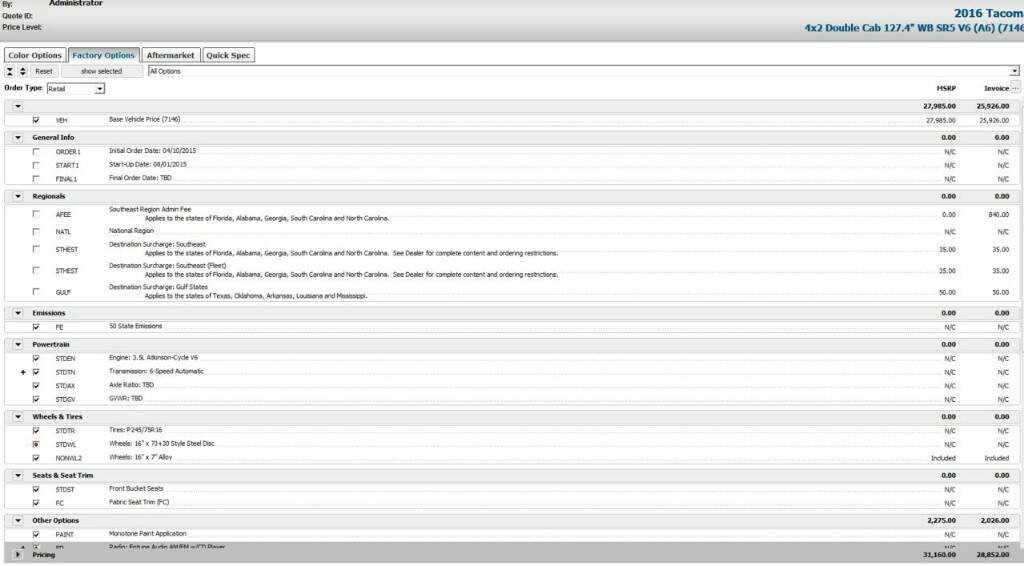Toggle the STDWL steel wheels checkbox
This screenshot has width=1024, height=566.
[x=36, y=444]
